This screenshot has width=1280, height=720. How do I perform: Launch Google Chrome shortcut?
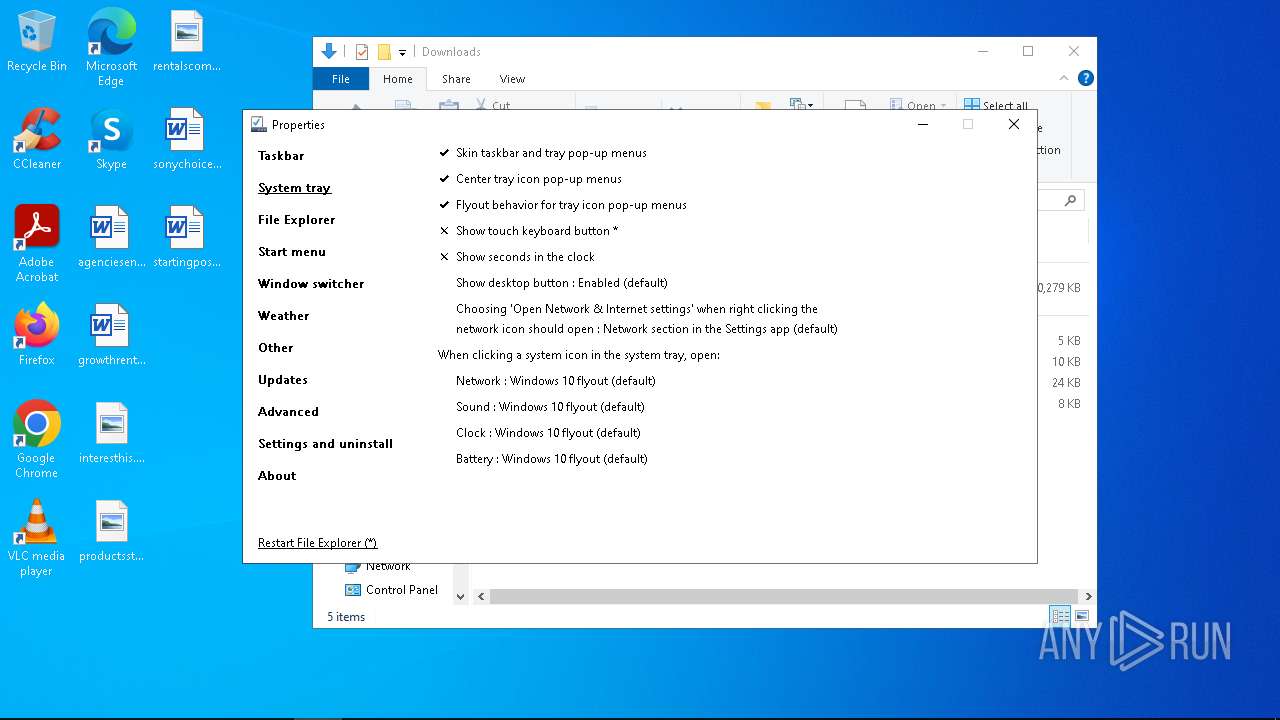click(x=37, y=439)
